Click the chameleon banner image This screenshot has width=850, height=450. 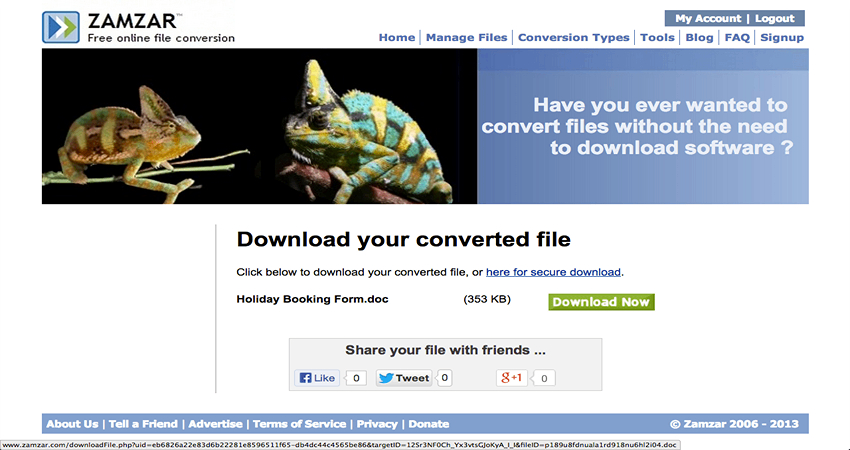click(259, 126)
